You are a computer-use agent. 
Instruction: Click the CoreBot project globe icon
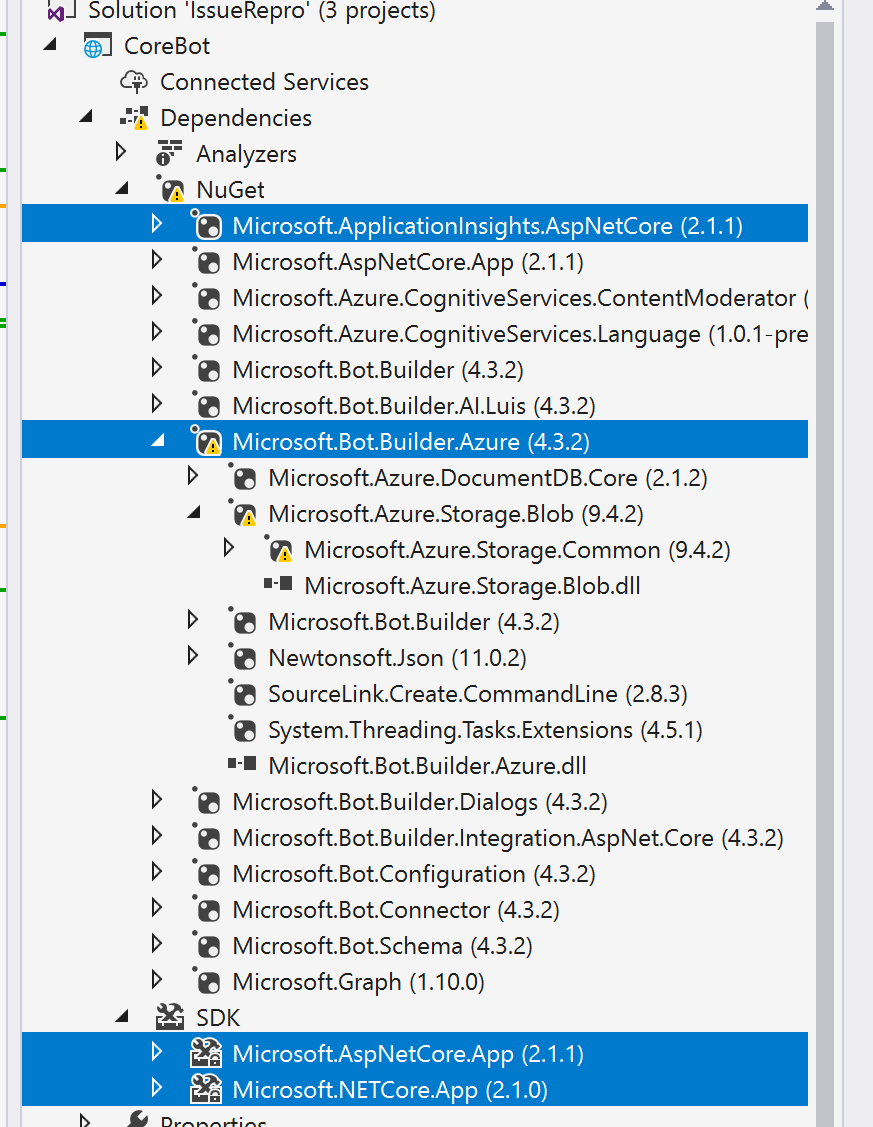[98, 46]
